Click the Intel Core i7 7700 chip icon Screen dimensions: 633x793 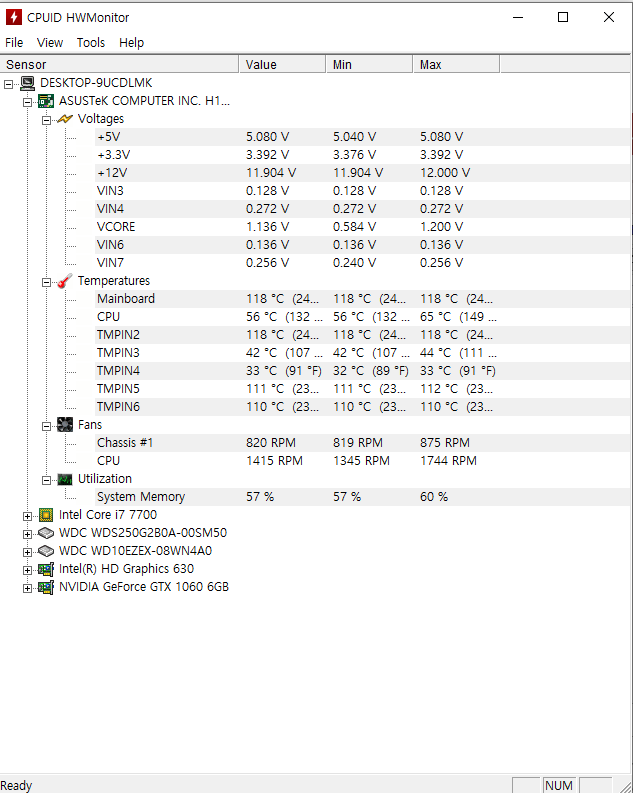[x=46, y=515]
